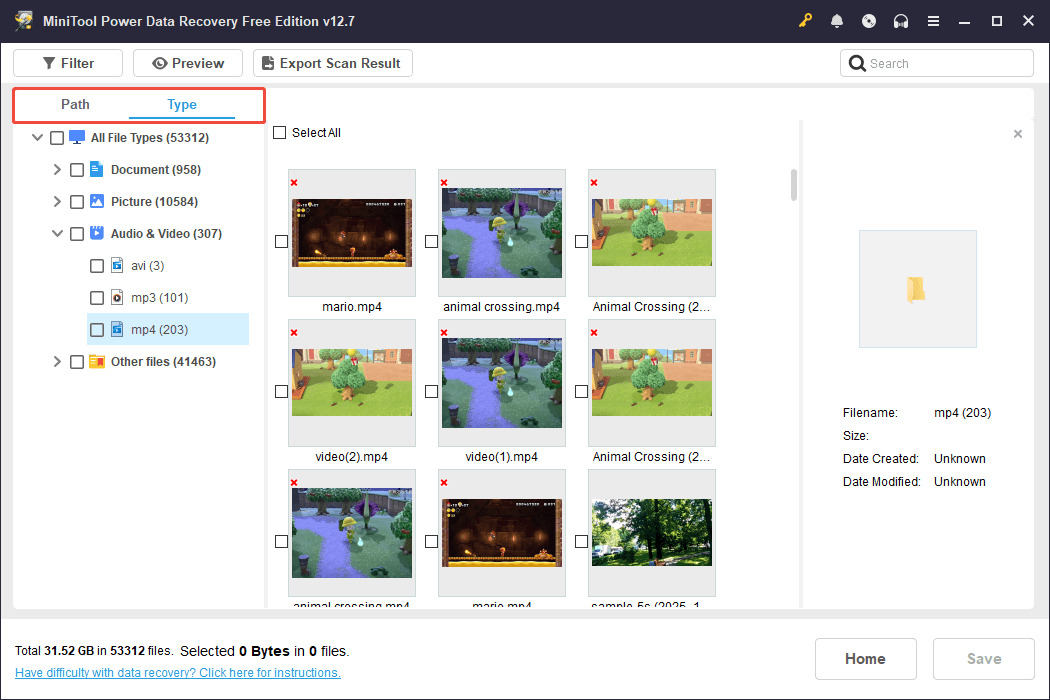Open notifications via the bell icon
1050x700 pixels.
[x=837, y=20]
